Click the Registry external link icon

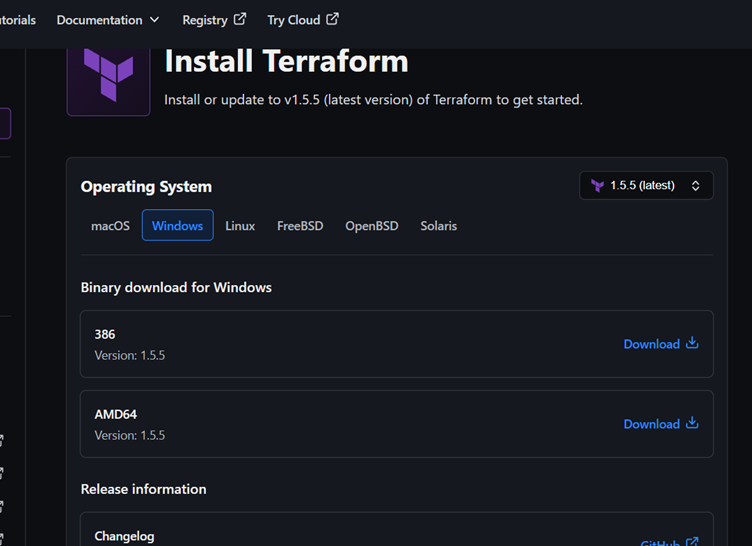click(240, 19)
